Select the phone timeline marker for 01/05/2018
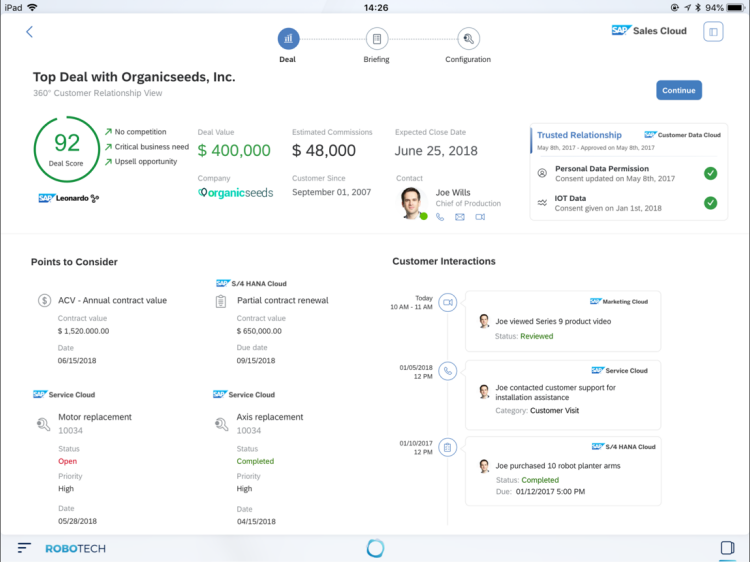Viewport: 750px width, 562px height. pyautogui.click(x=448, y=371)
